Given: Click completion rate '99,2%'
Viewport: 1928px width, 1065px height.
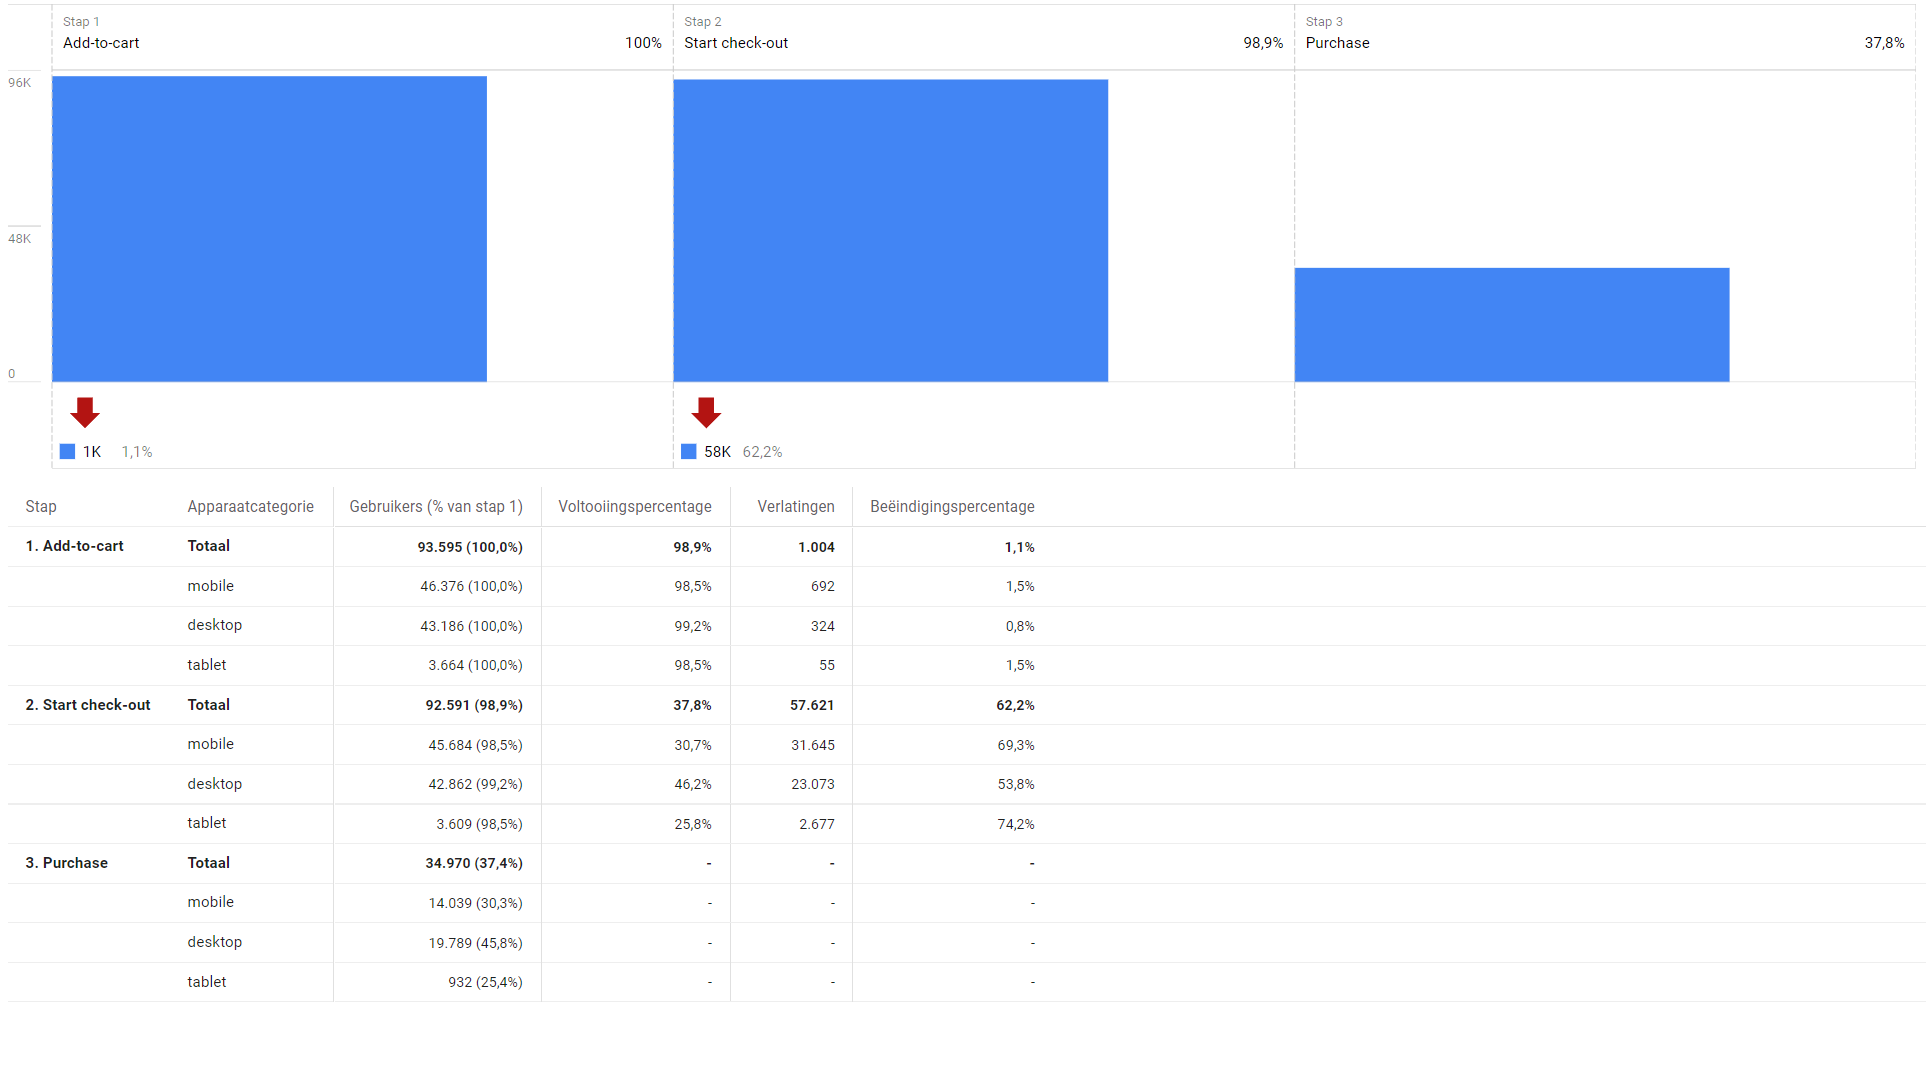Looking at the screenshot, I should (693, 626).
